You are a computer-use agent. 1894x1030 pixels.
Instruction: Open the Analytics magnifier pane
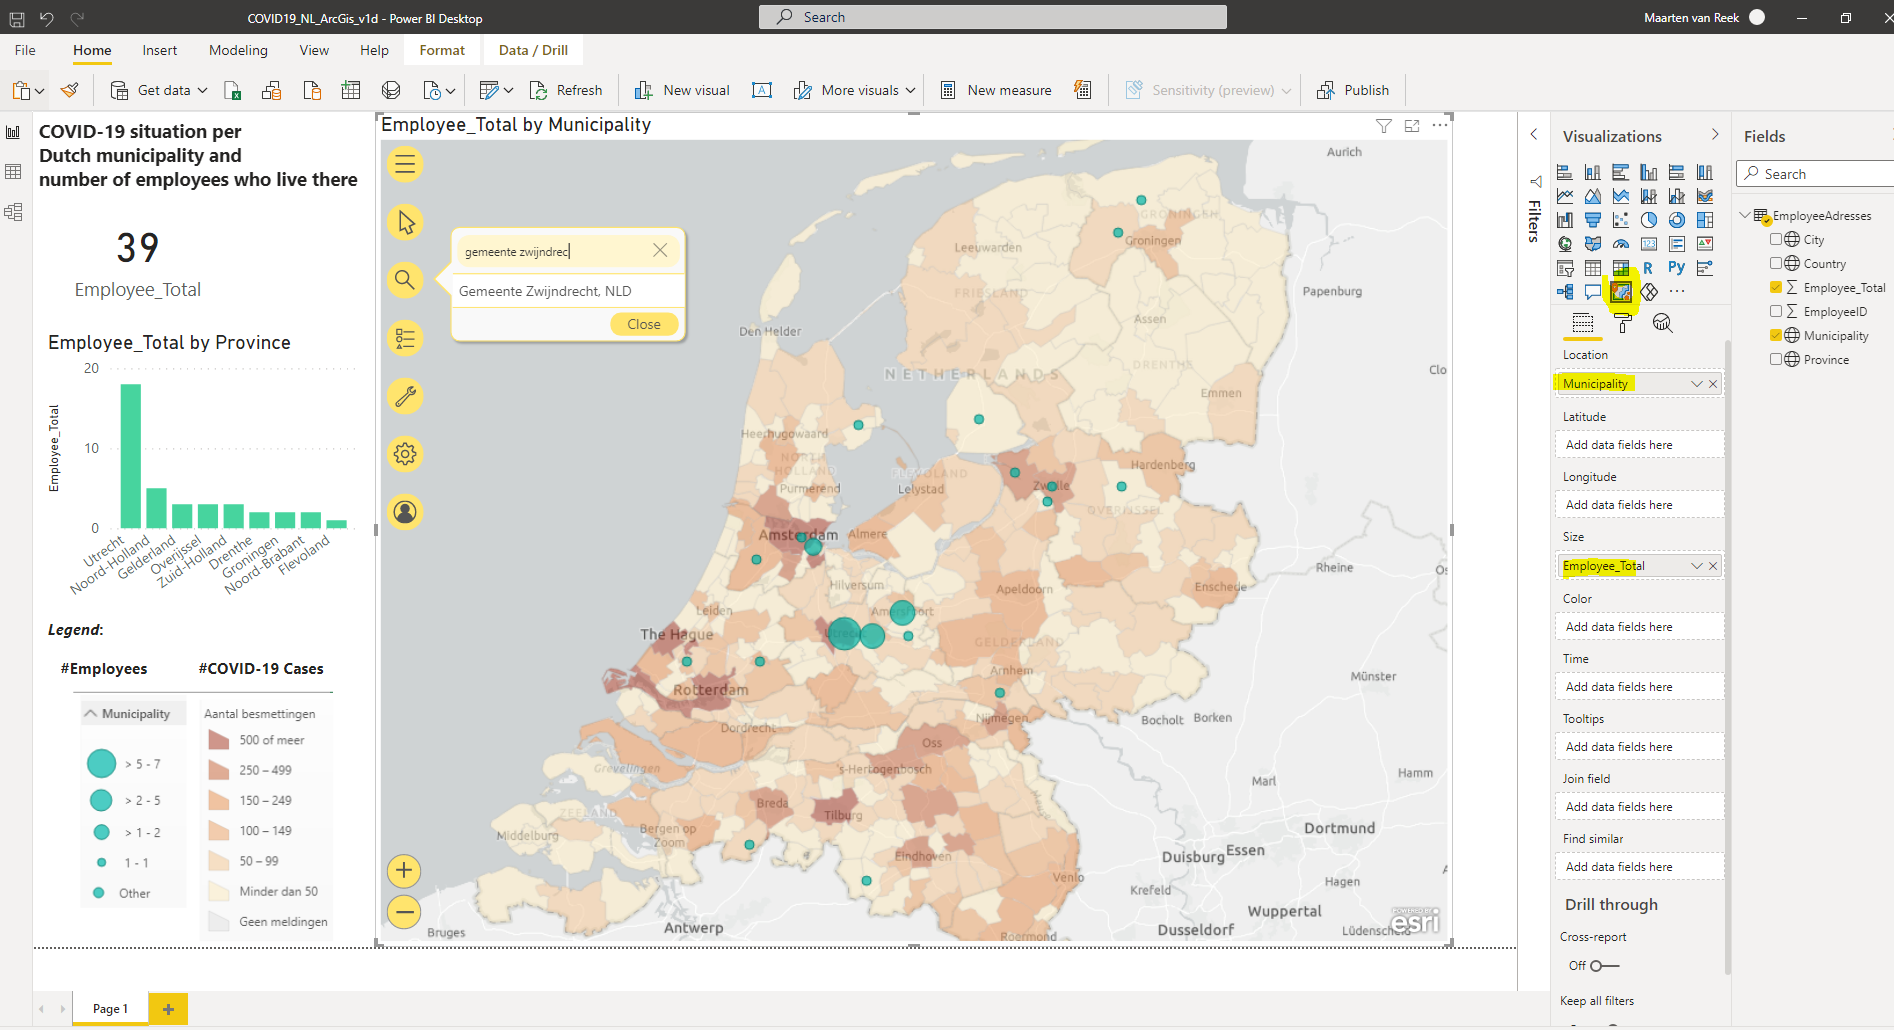coord(1663,322)
